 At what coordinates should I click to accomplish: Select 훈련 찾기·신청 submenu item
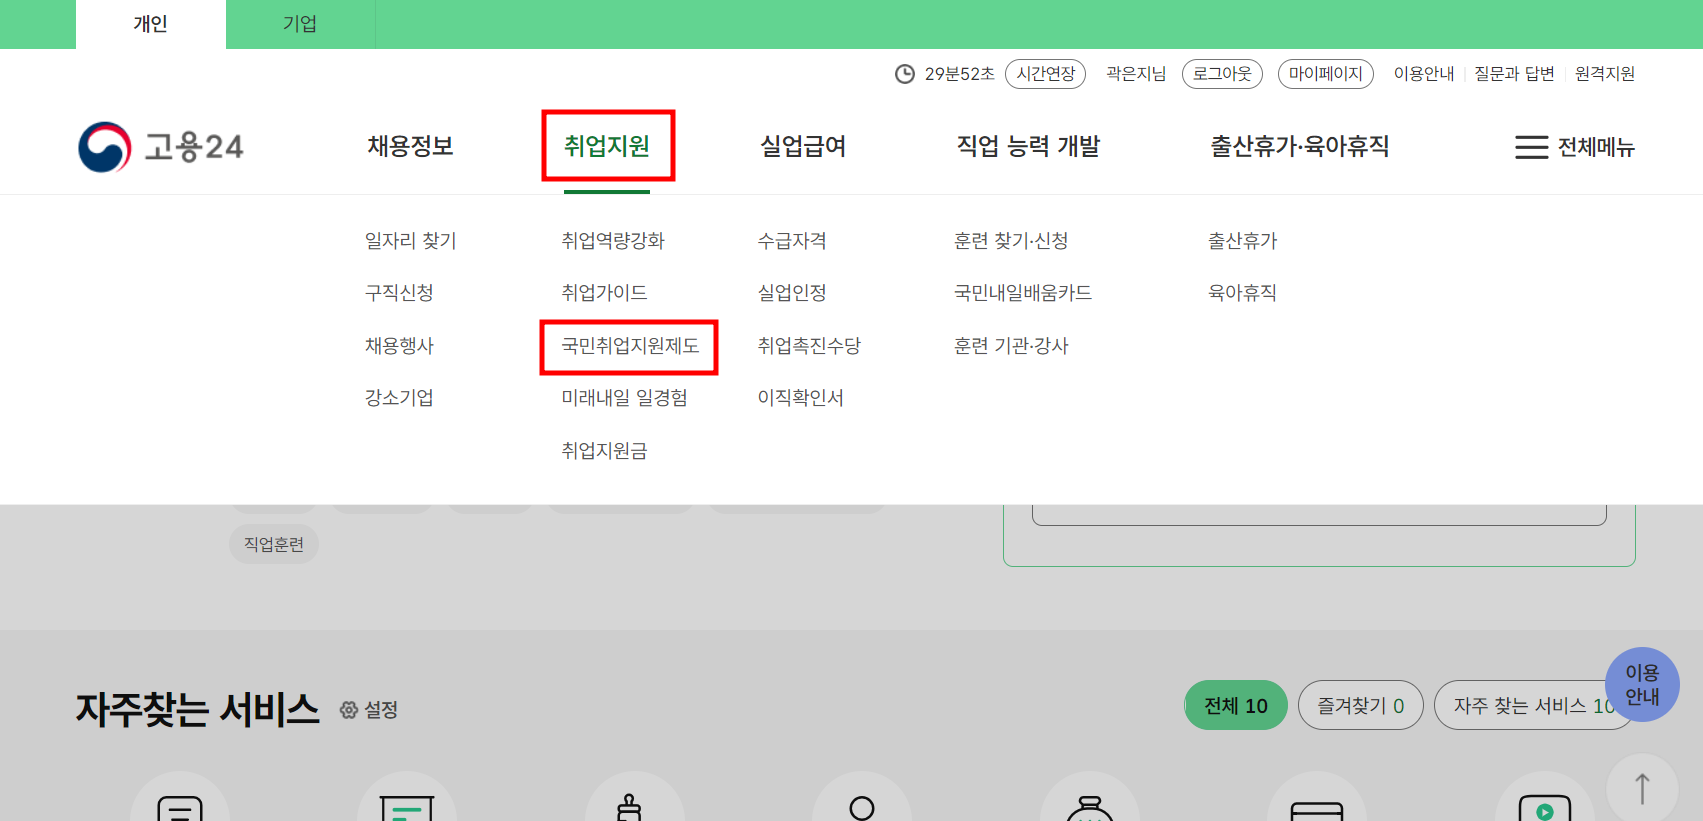1011,241
